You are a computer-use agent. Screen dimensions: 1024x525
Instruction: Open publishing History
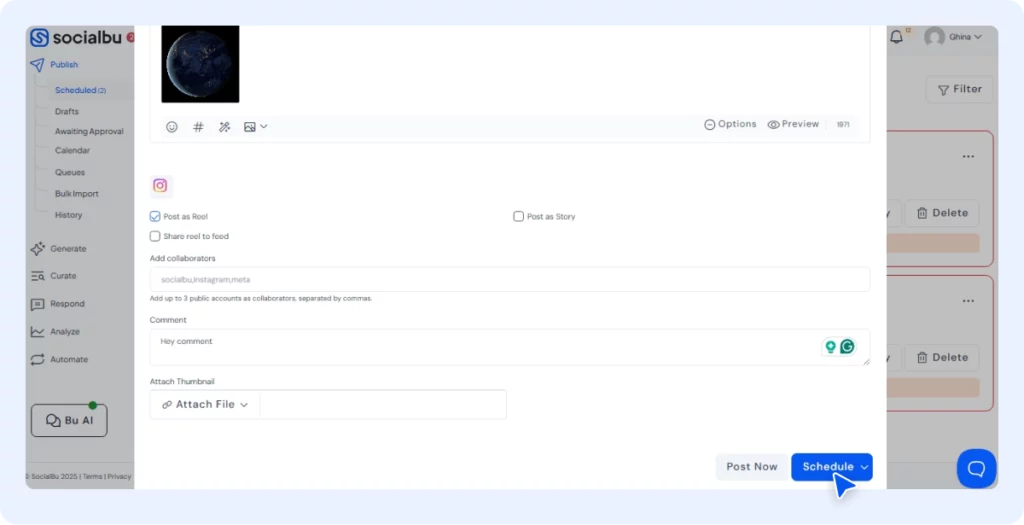[x=69, y=215]
